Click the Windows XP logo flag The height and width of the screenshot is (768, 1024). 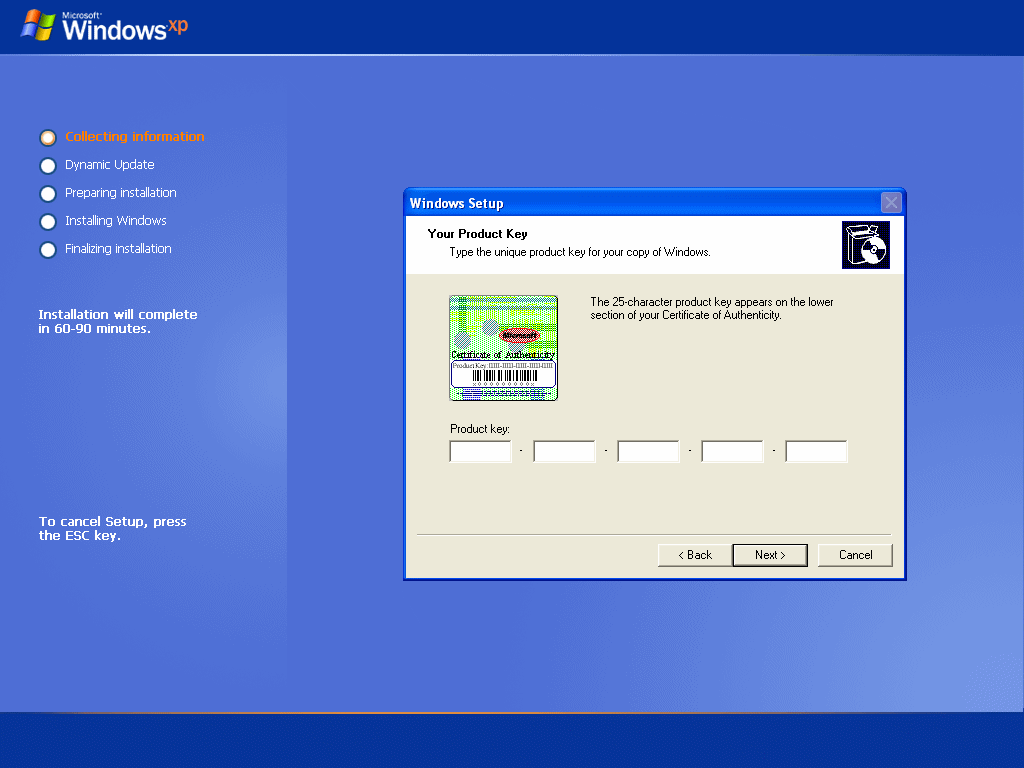point(38,25)
